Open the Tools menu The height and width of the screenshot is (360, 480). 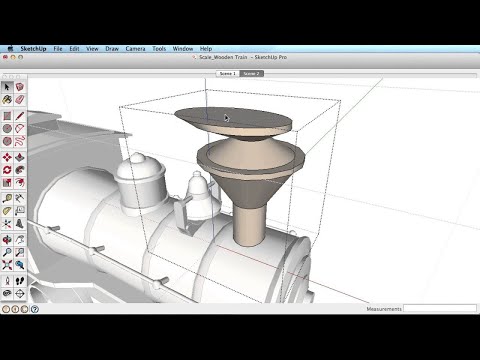159,49
